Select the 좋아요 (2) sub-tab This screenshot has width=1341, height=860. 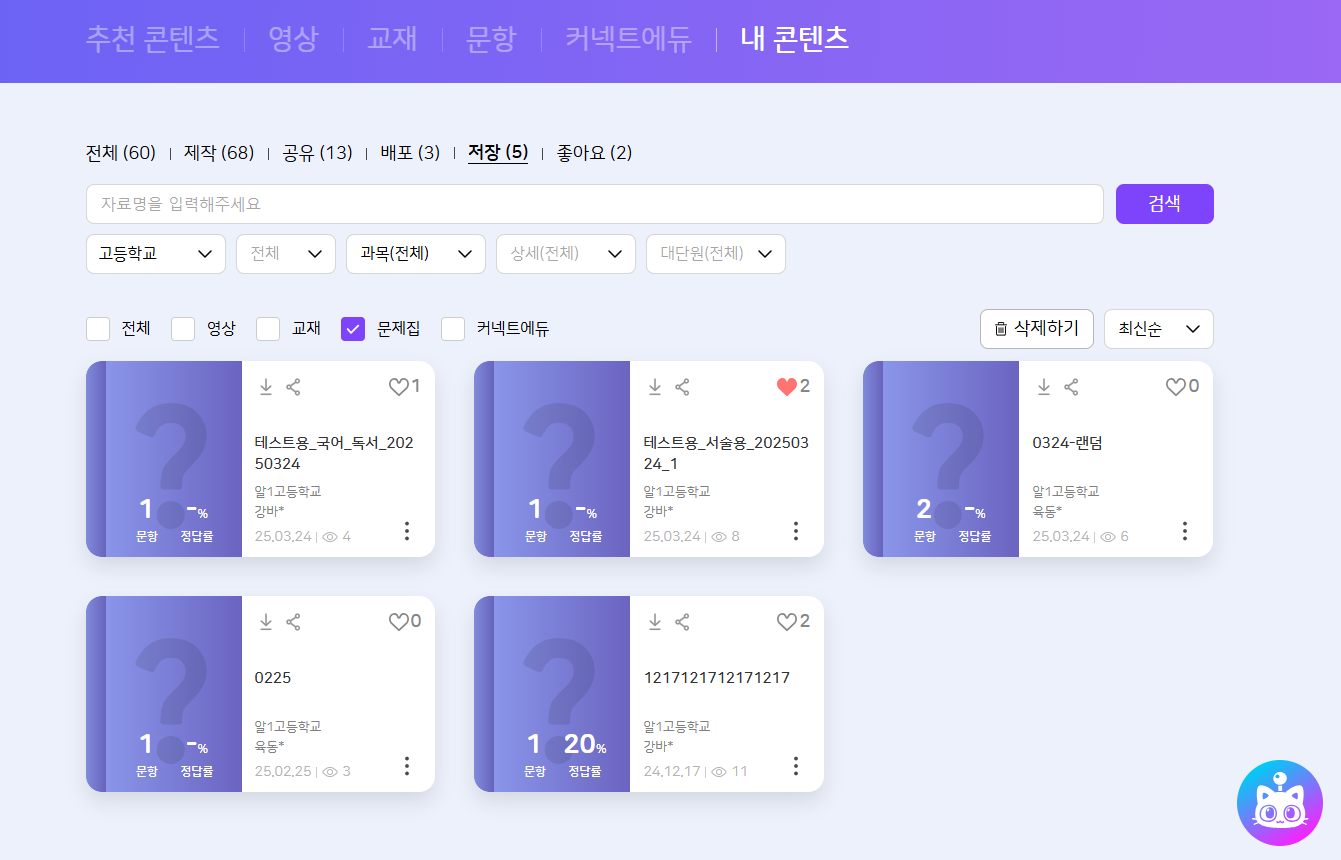click(x=594, y=153)
